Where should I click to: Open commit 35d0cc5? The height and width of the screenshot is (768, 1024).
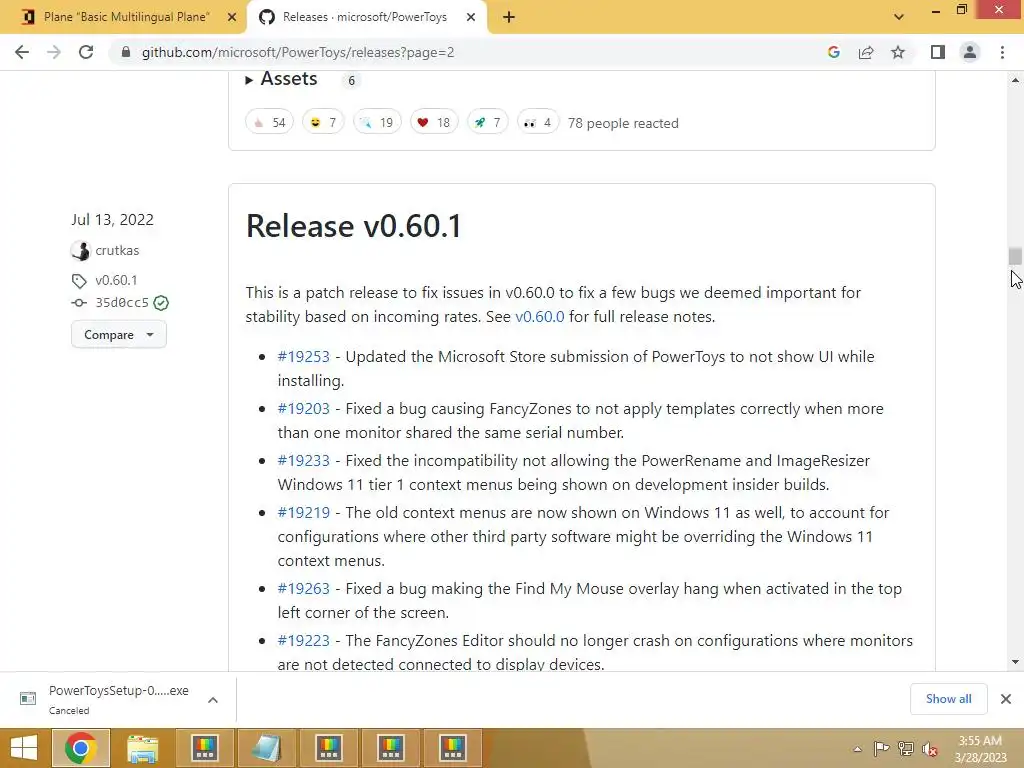122,302
